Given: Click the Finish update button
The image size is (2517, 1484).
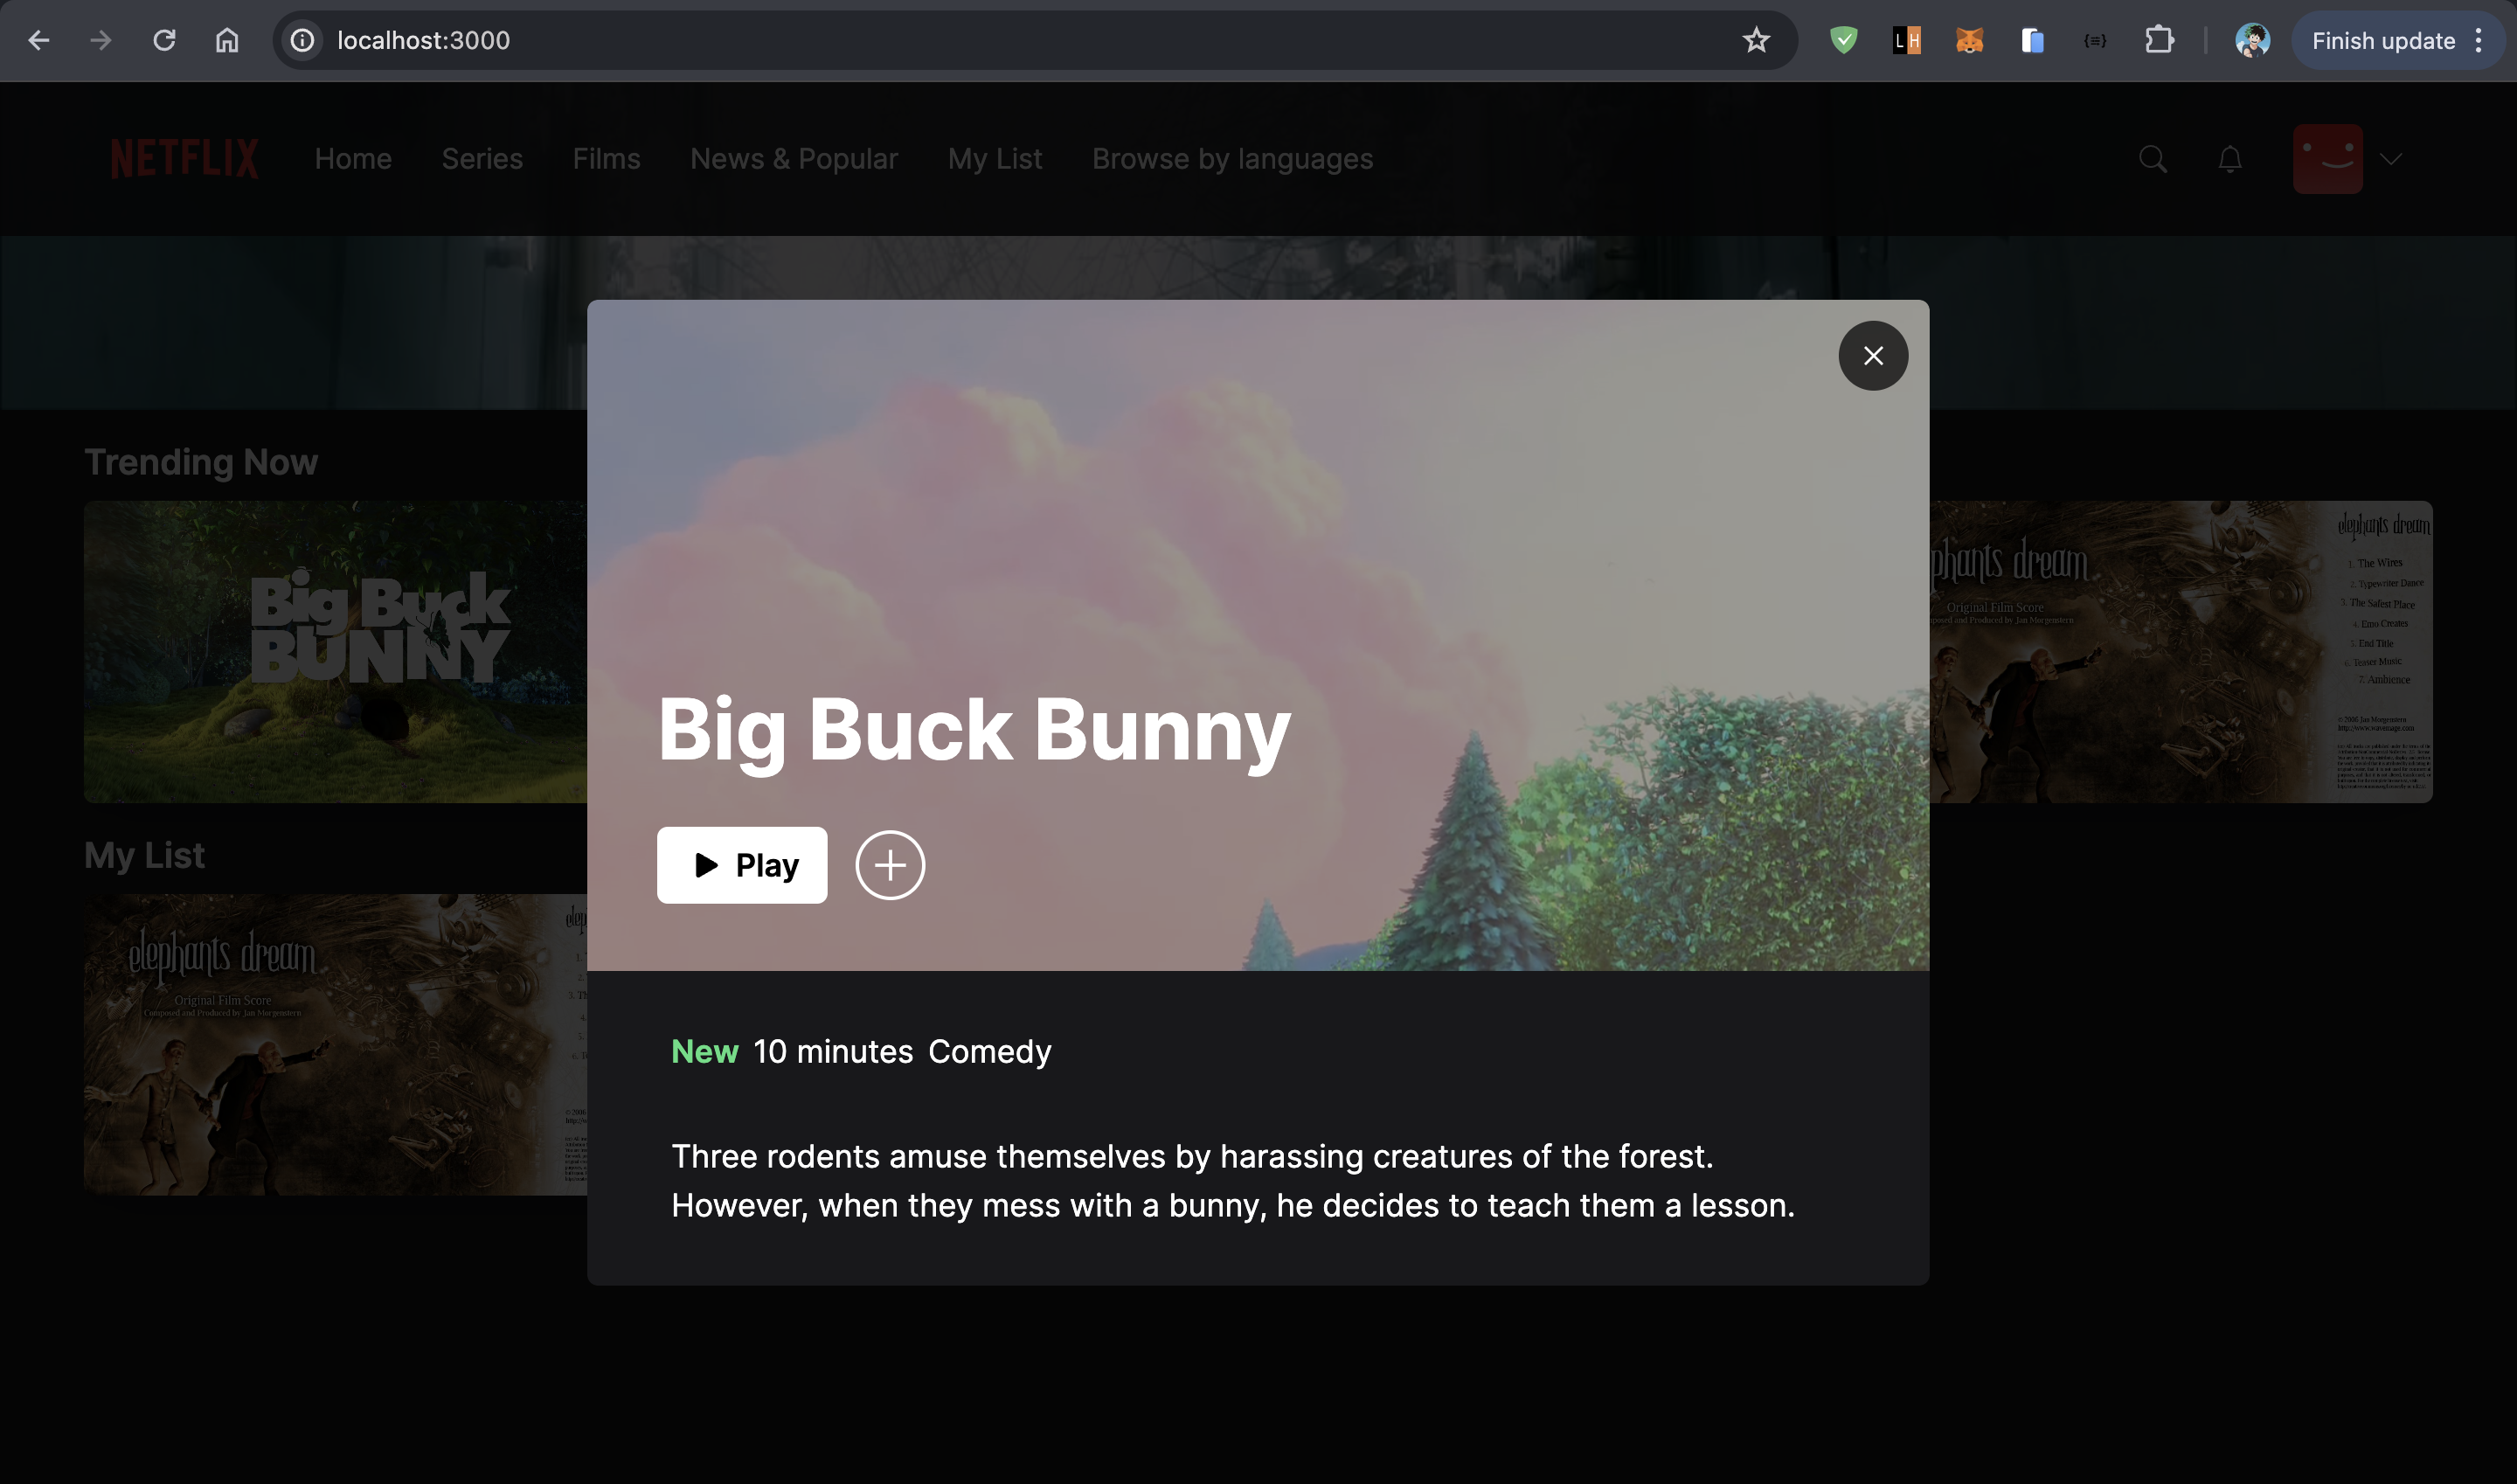Looking at the screenshot, I should pos(2382,41).
